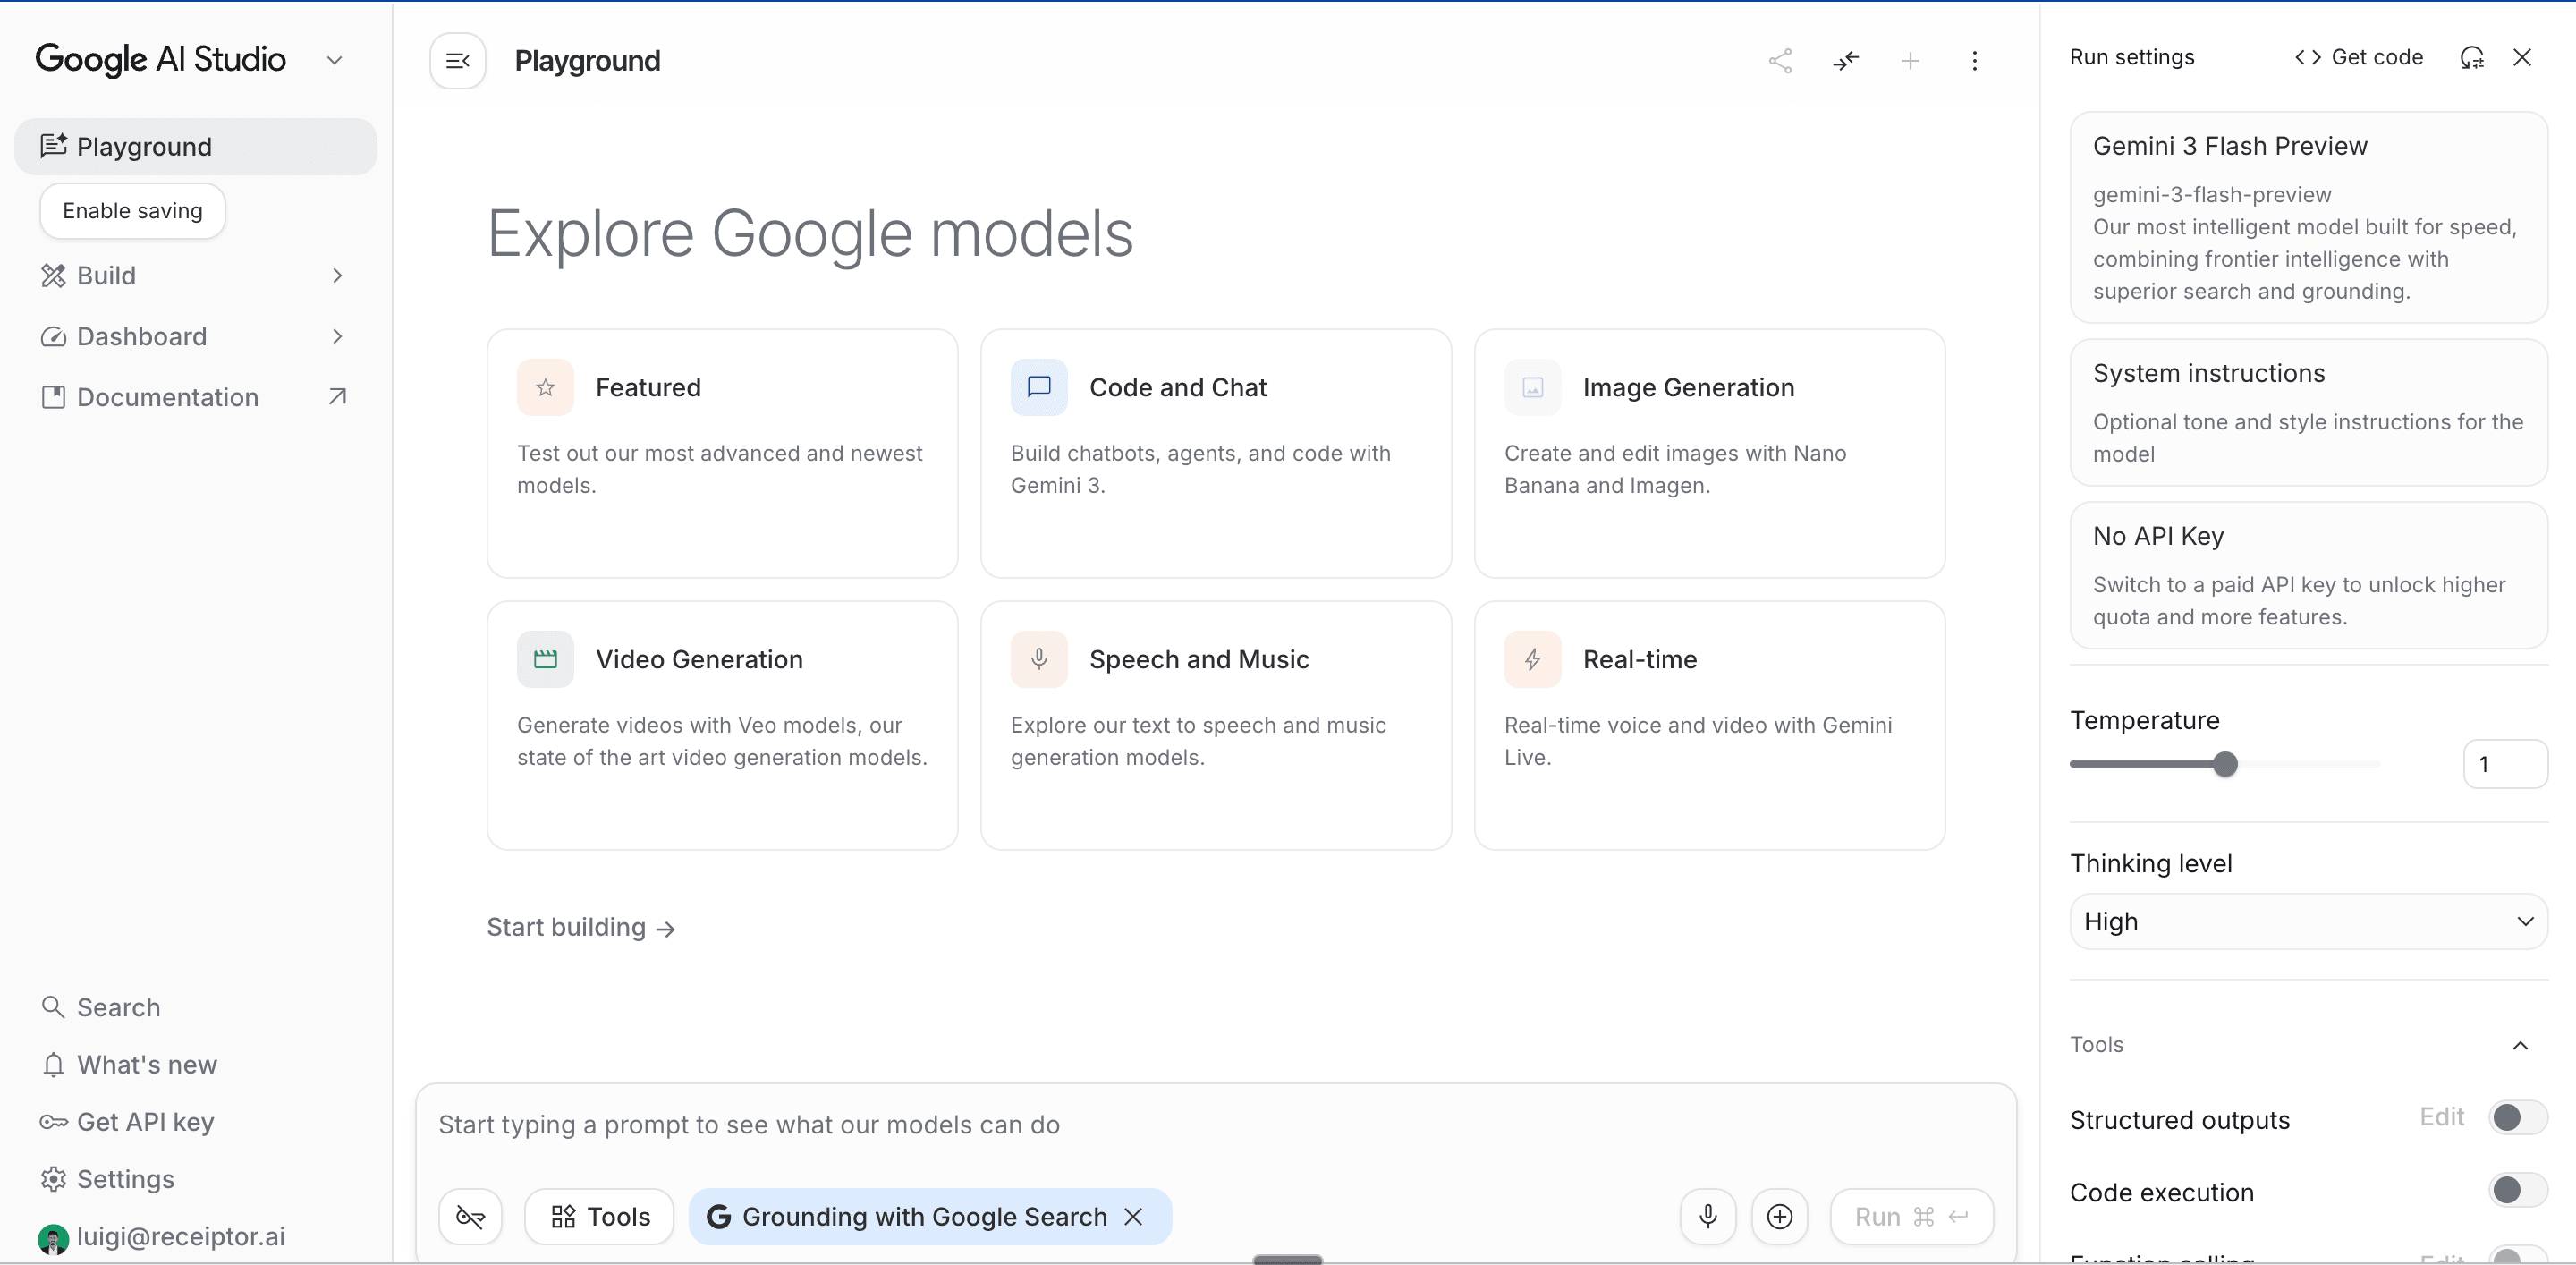
Task: Click the Enable saving button
Action: (x=132, y=211)
